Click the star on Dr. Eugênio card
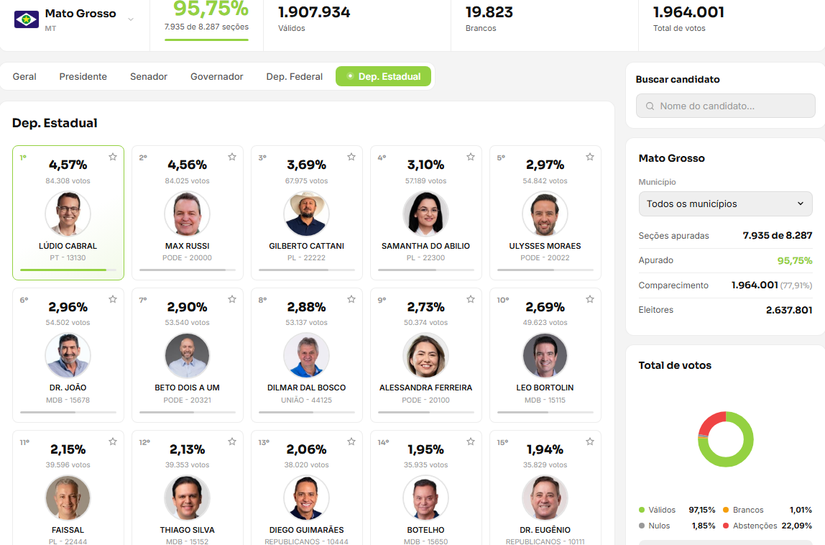Viewport: 825px width, 545px height. tap(590, 442)
